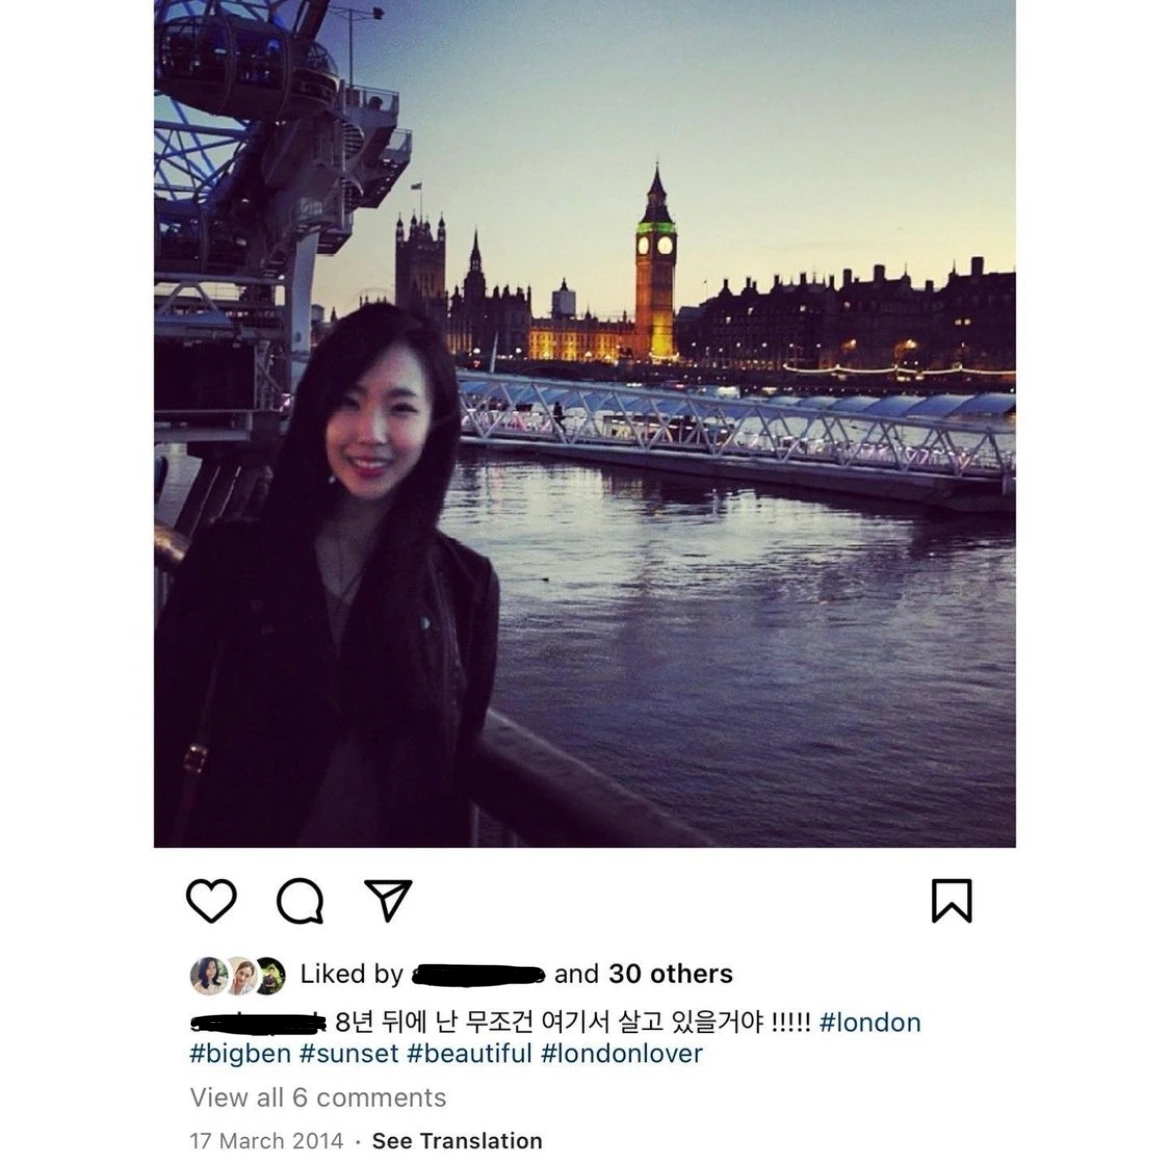Click the redacted liker username
The height and width of the screenshot is (1165, 1170).
(478, 975)
